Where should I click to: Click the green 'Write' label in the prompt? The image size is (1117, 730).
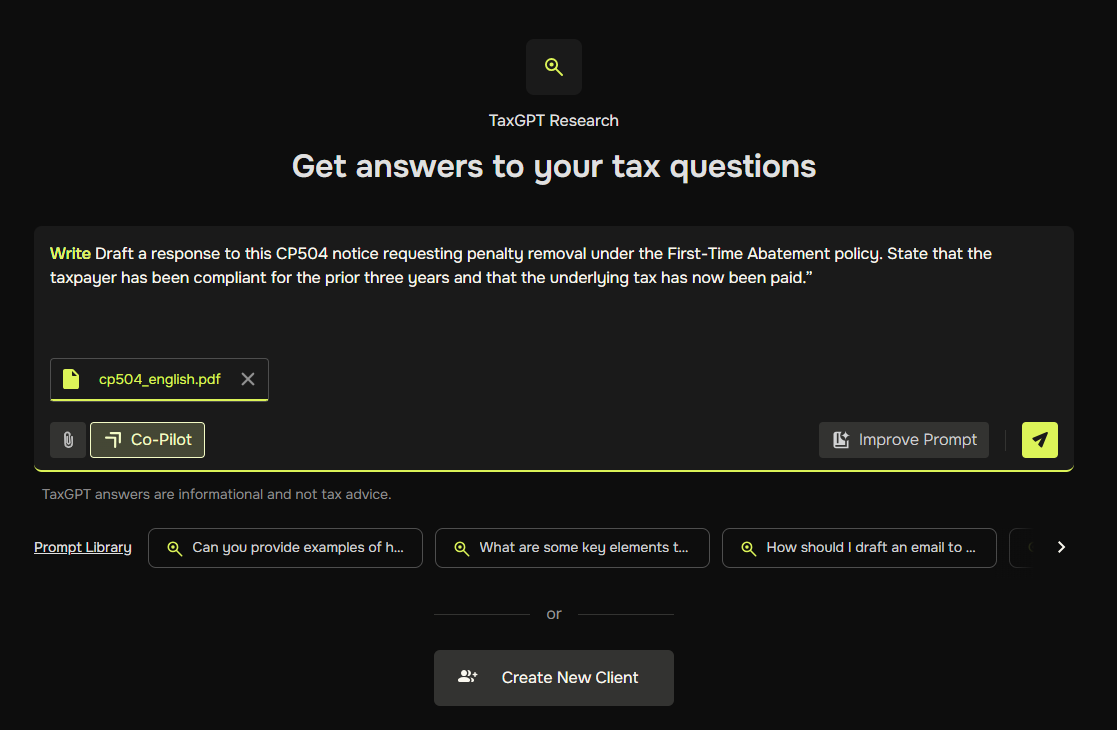tap(70, 254)
